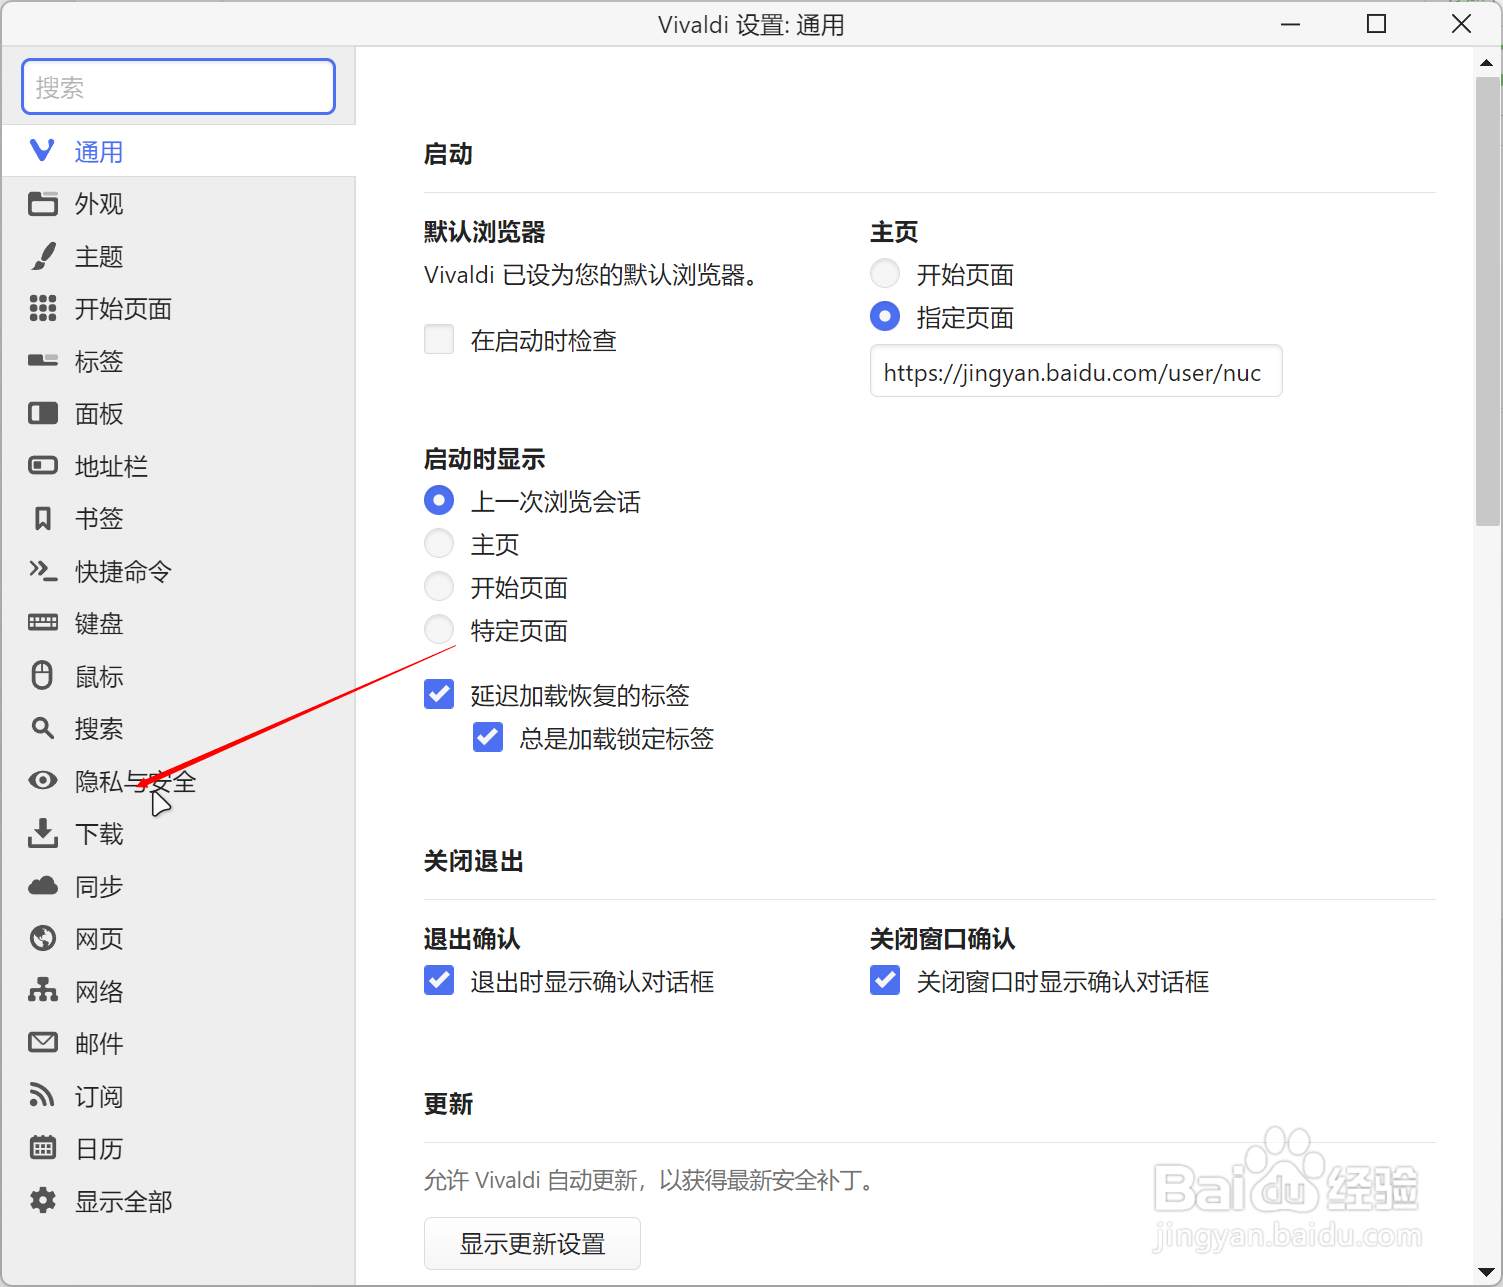1503x1287 pixels.
Task: Select the 主题 (Themes) sidebar icon
Action: click(x=98, y=256)
